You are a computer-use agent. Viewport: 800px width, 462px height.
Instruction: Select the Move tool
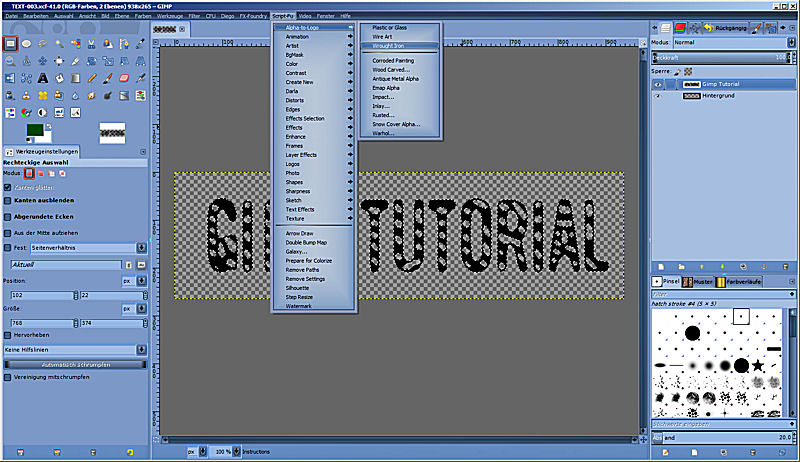43,61
